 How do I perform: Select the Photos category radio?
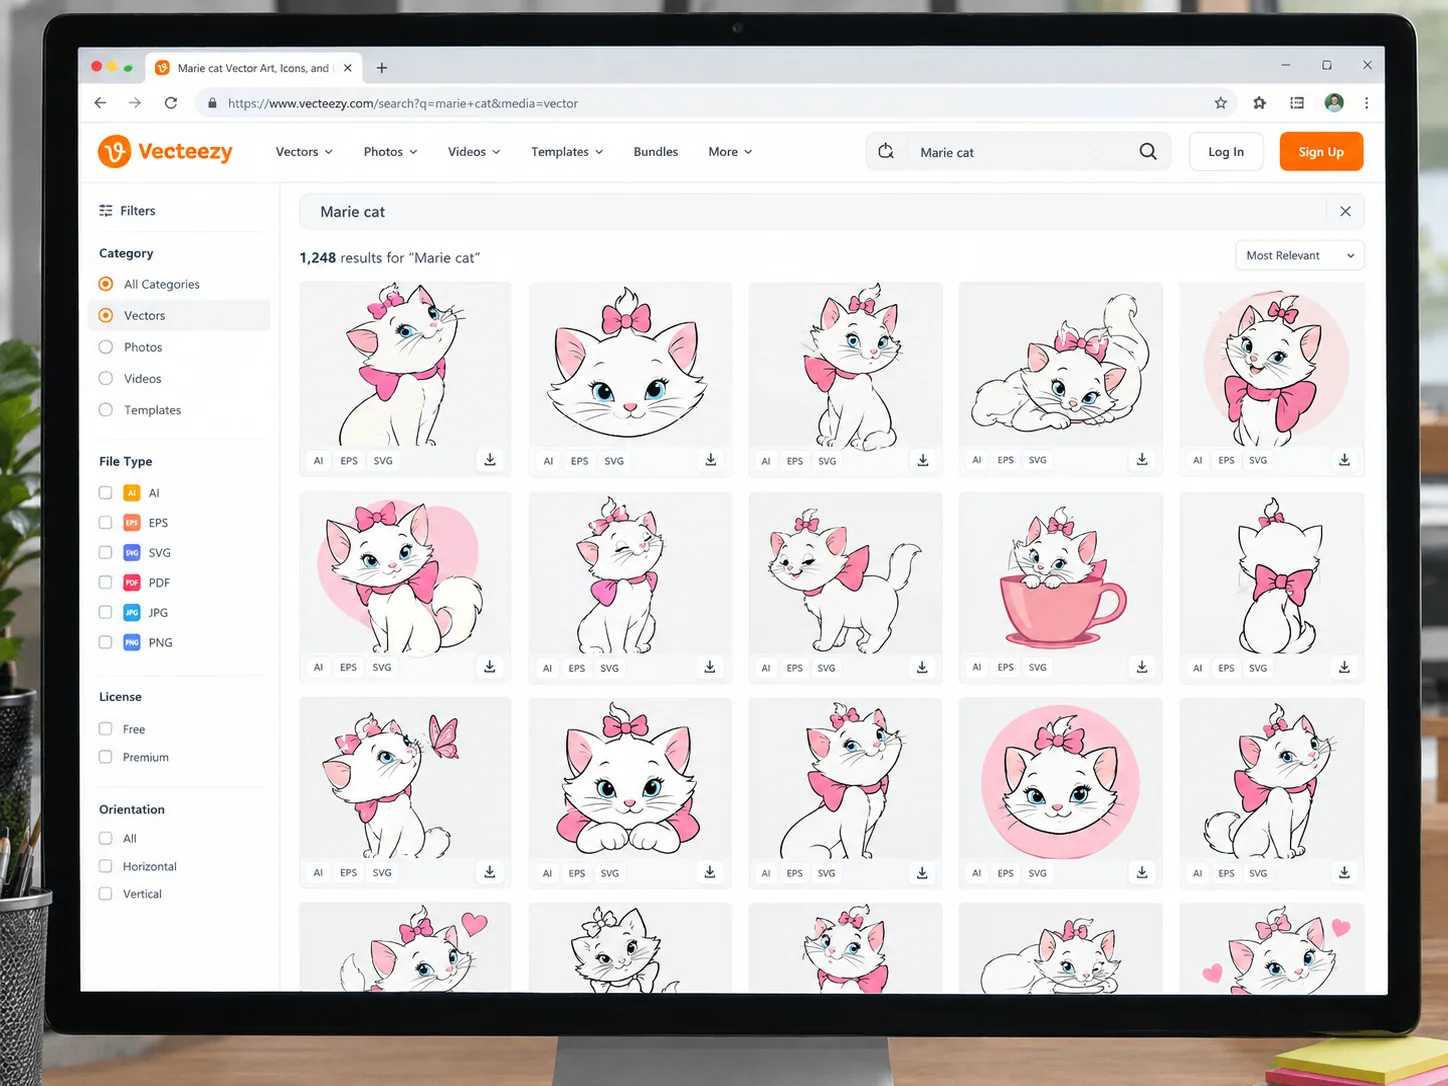106,347
